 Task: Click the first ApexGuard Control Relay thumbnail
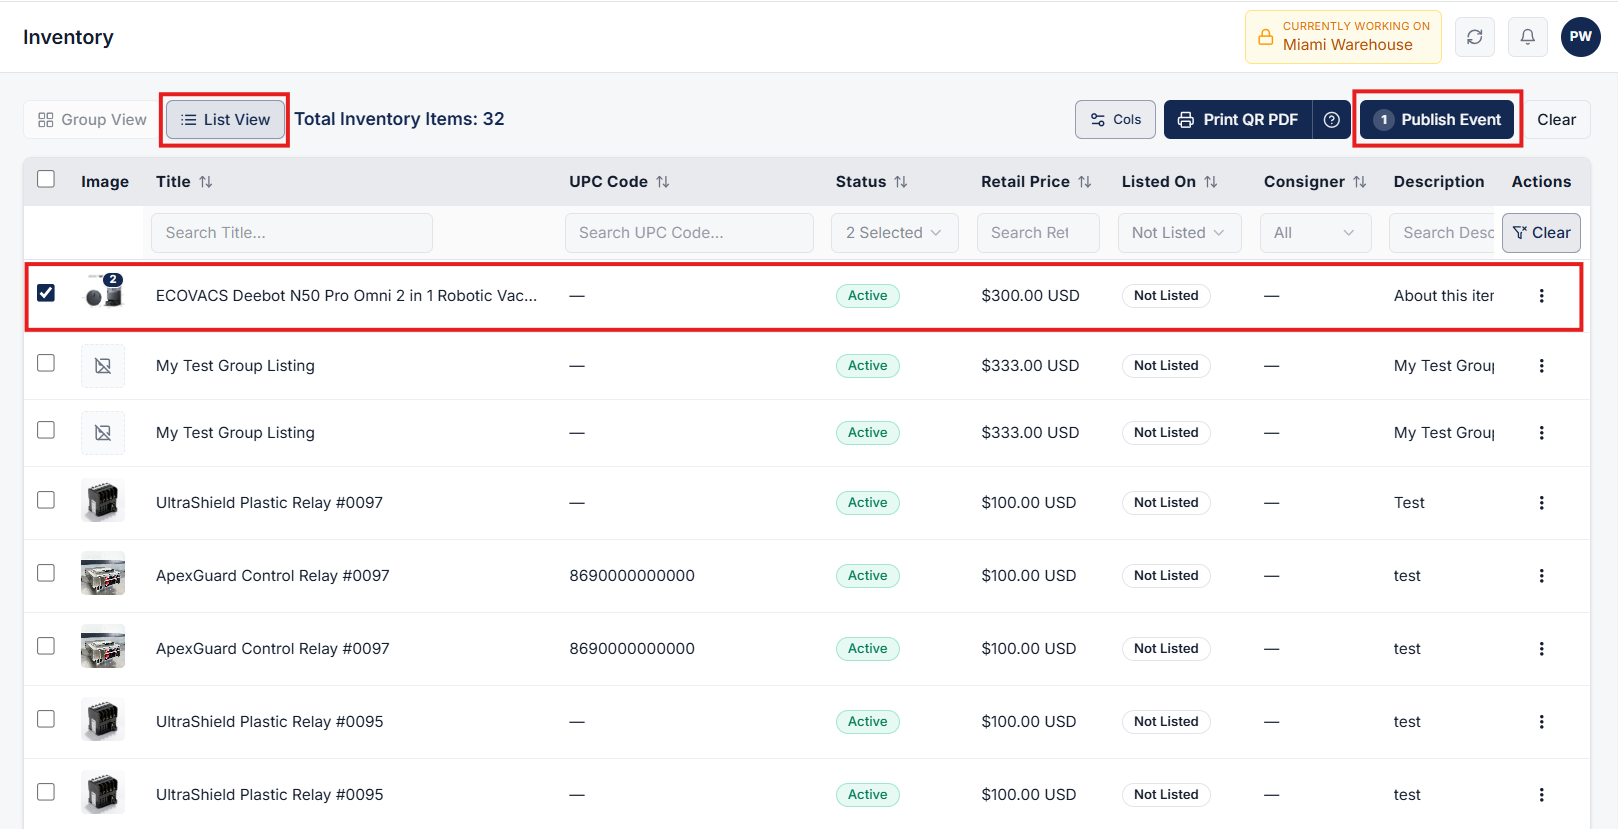click(103, 573)
